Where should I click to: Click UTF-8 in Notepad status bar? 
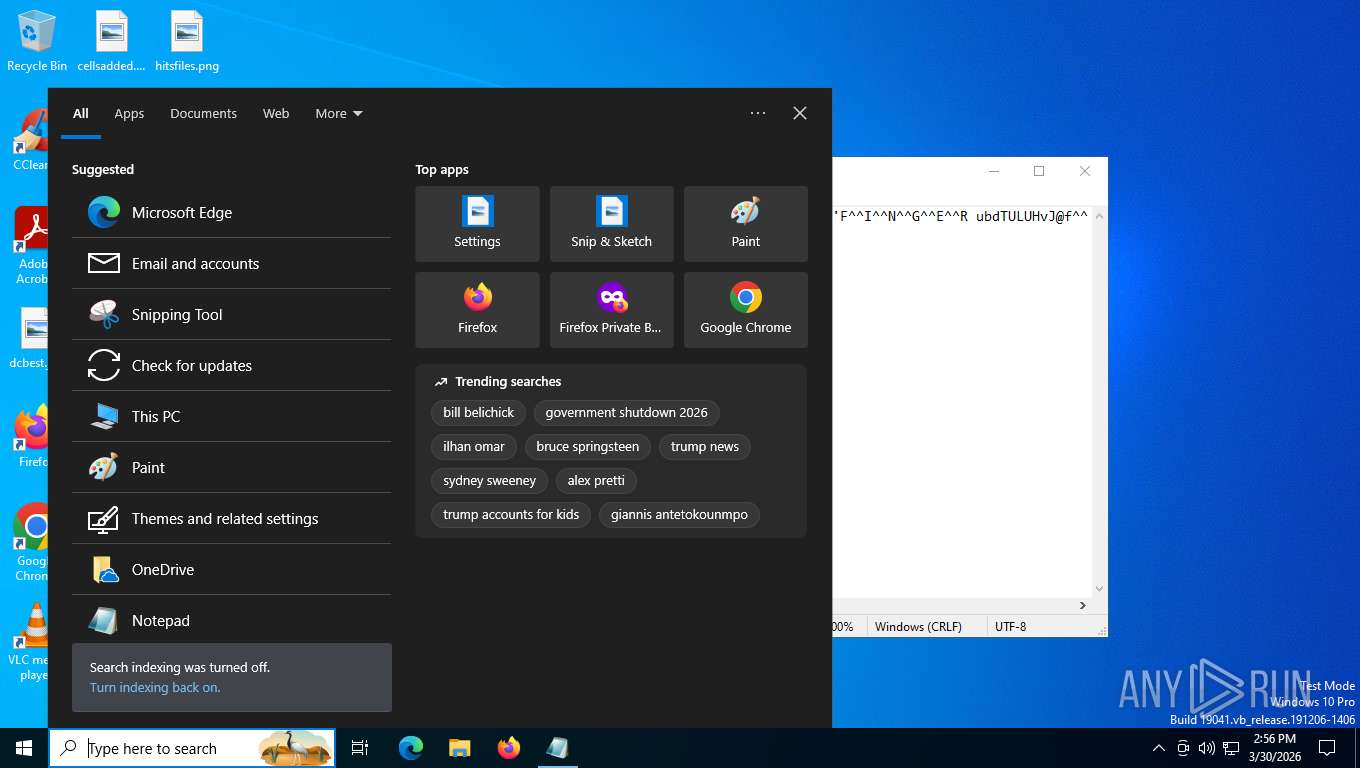pos(1010,626)
